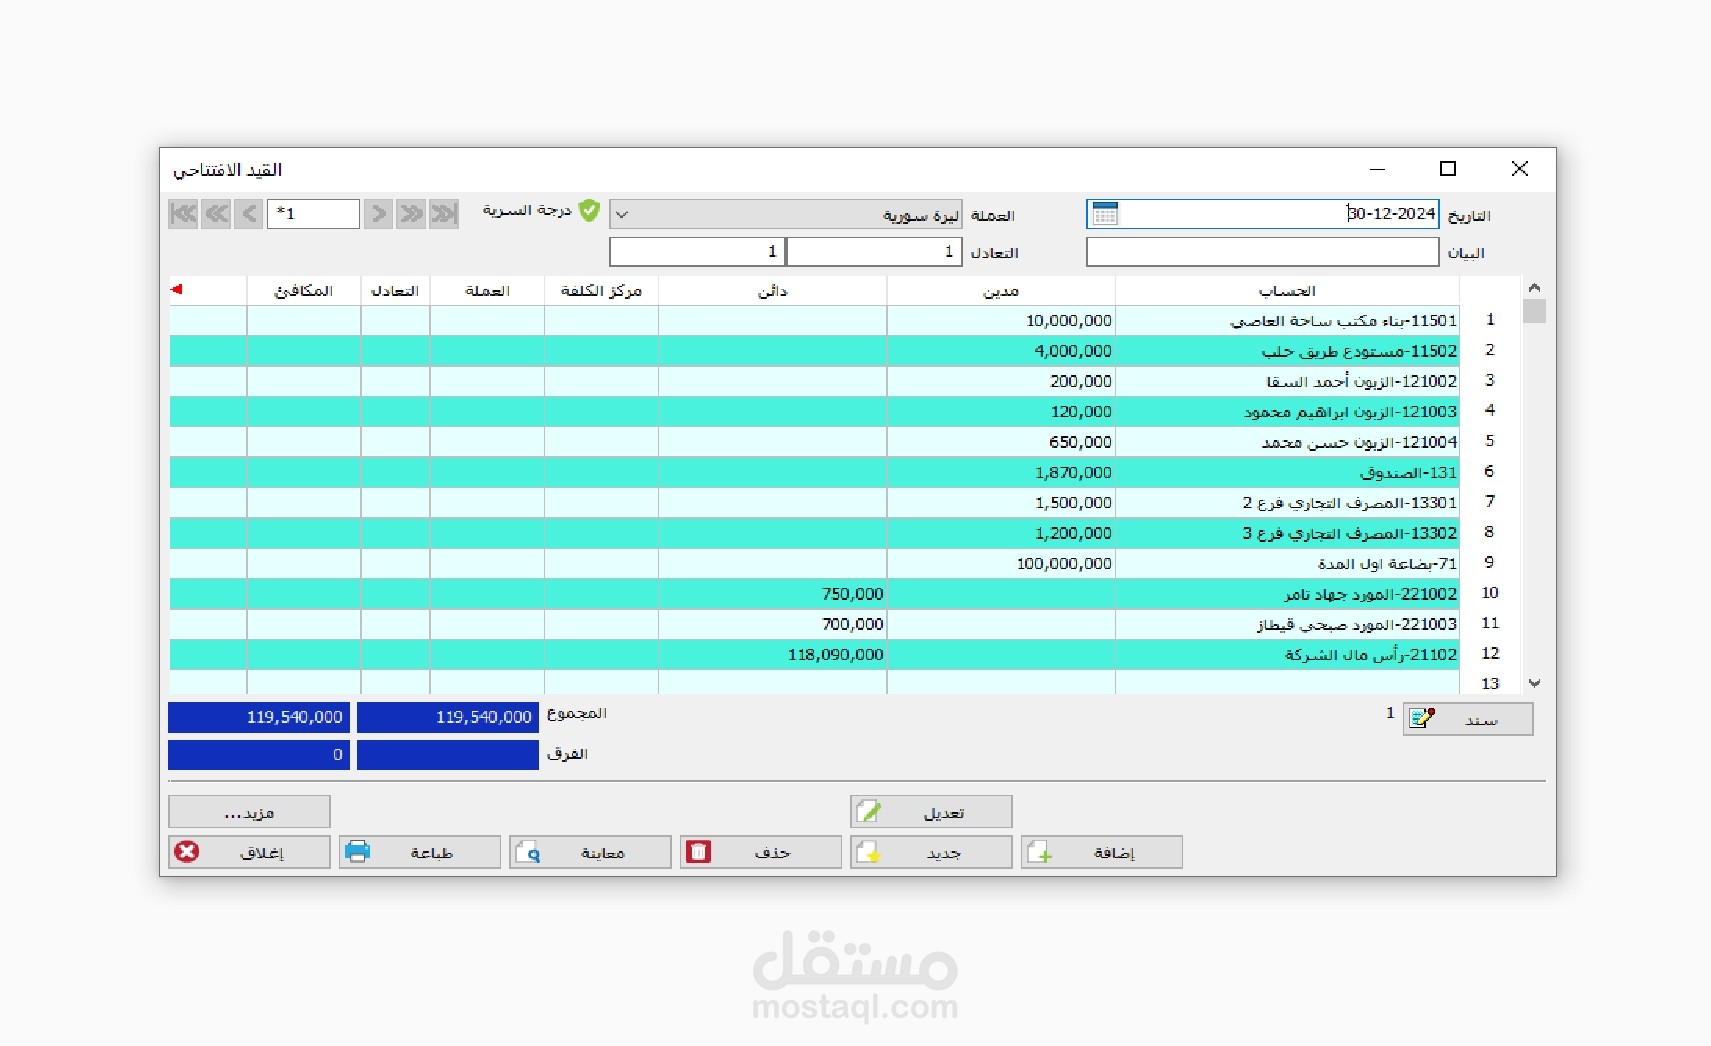Click the date field 30-12-2024
The image size is (1711, 1046).
pyautogui.click(x=1262, y=214)
